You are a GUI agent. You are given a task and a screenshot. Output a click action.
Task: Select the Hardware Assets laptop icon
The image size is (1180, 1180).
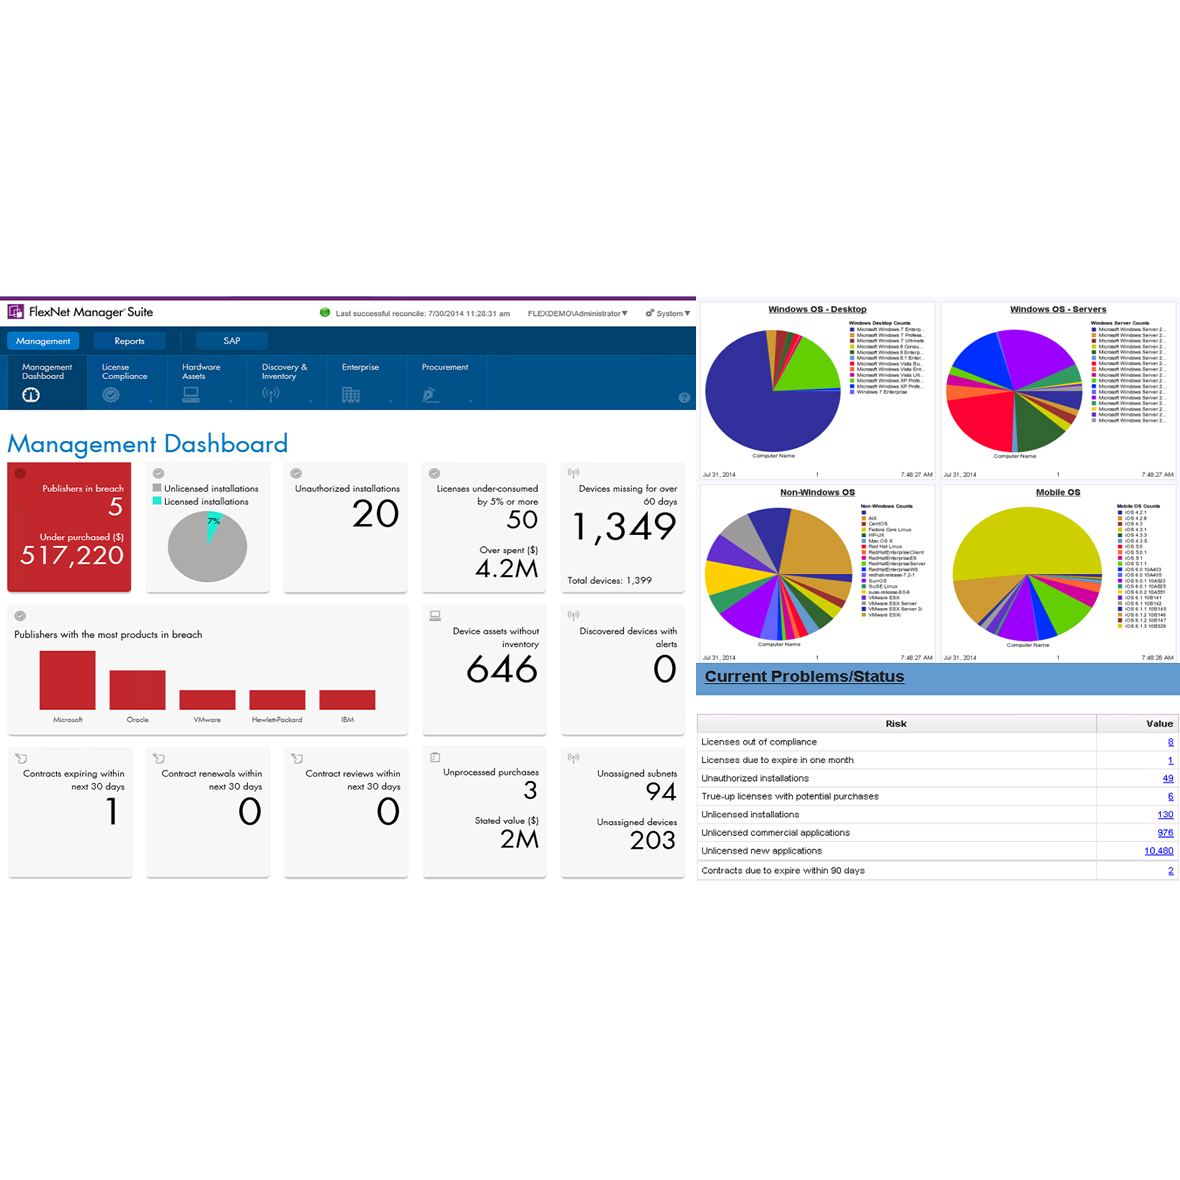coord(191,394)
